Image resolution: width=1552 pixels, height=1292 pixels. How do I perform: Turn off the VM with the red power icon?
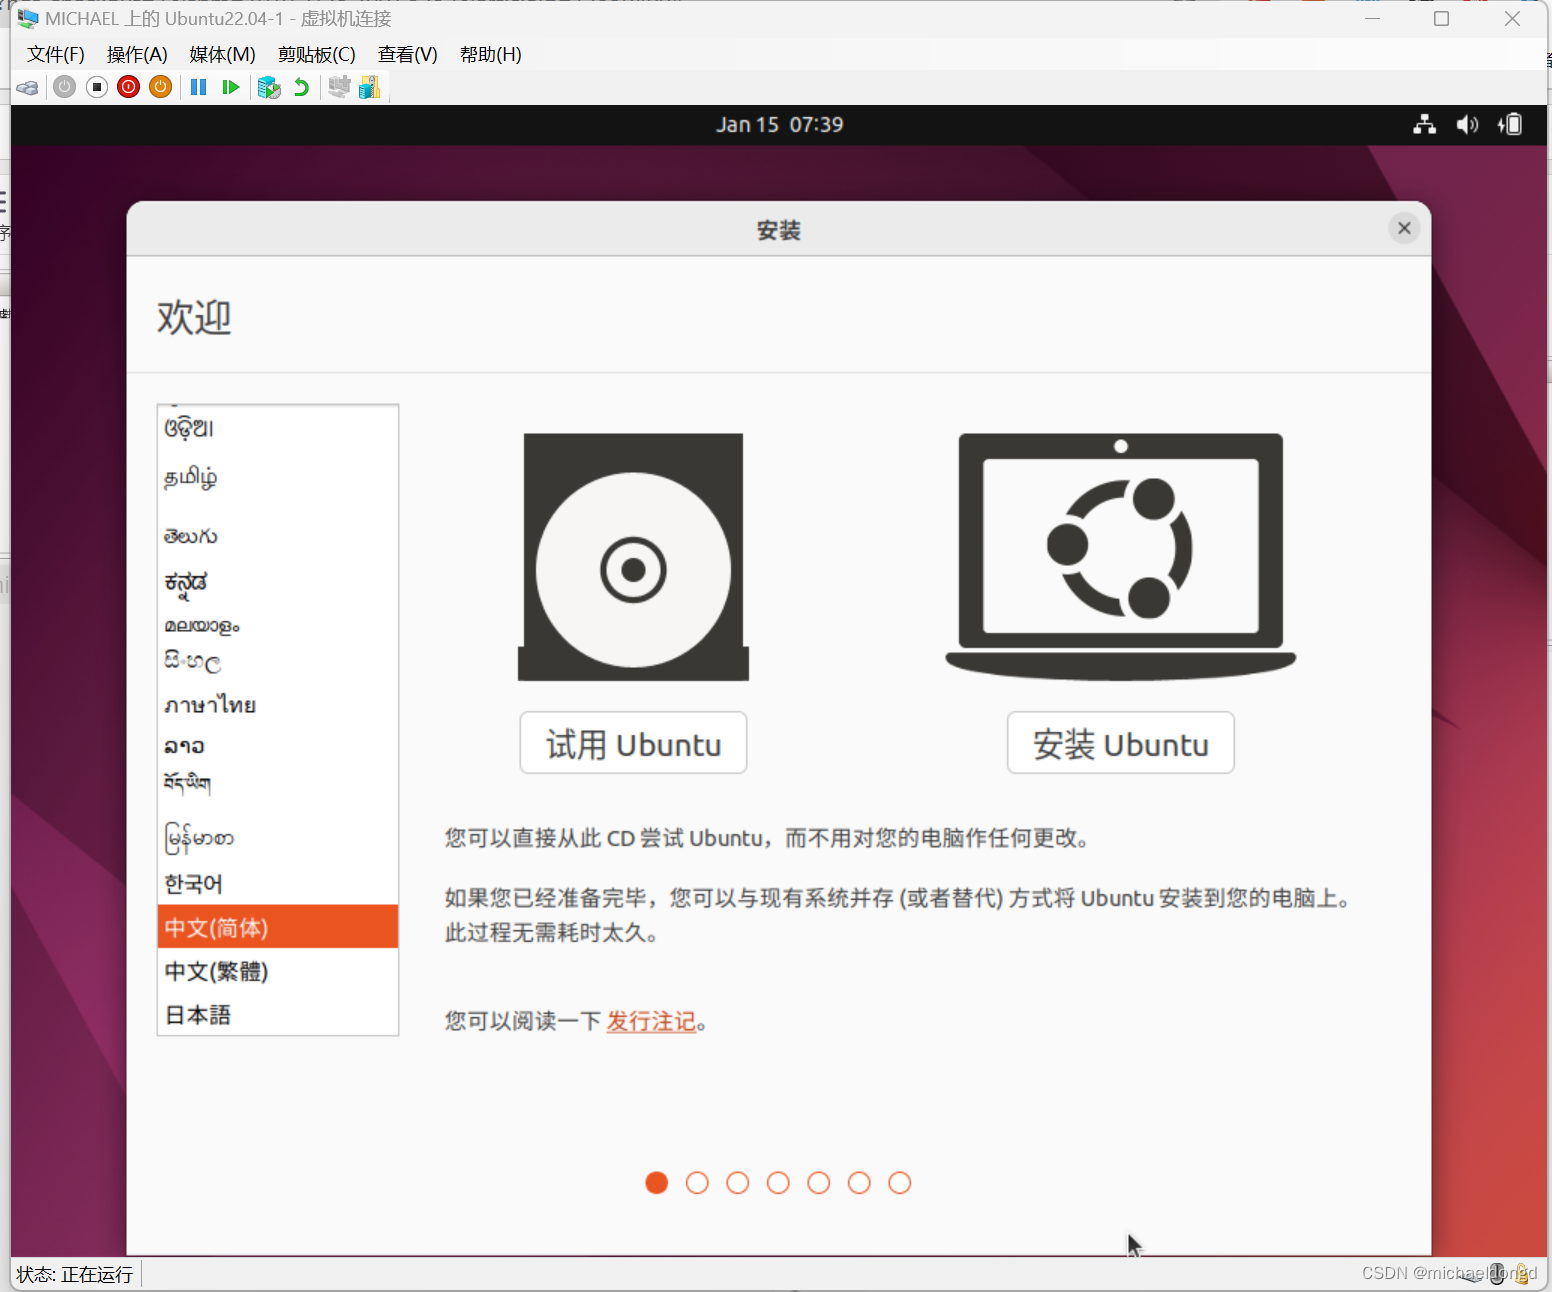click(128, 87)
